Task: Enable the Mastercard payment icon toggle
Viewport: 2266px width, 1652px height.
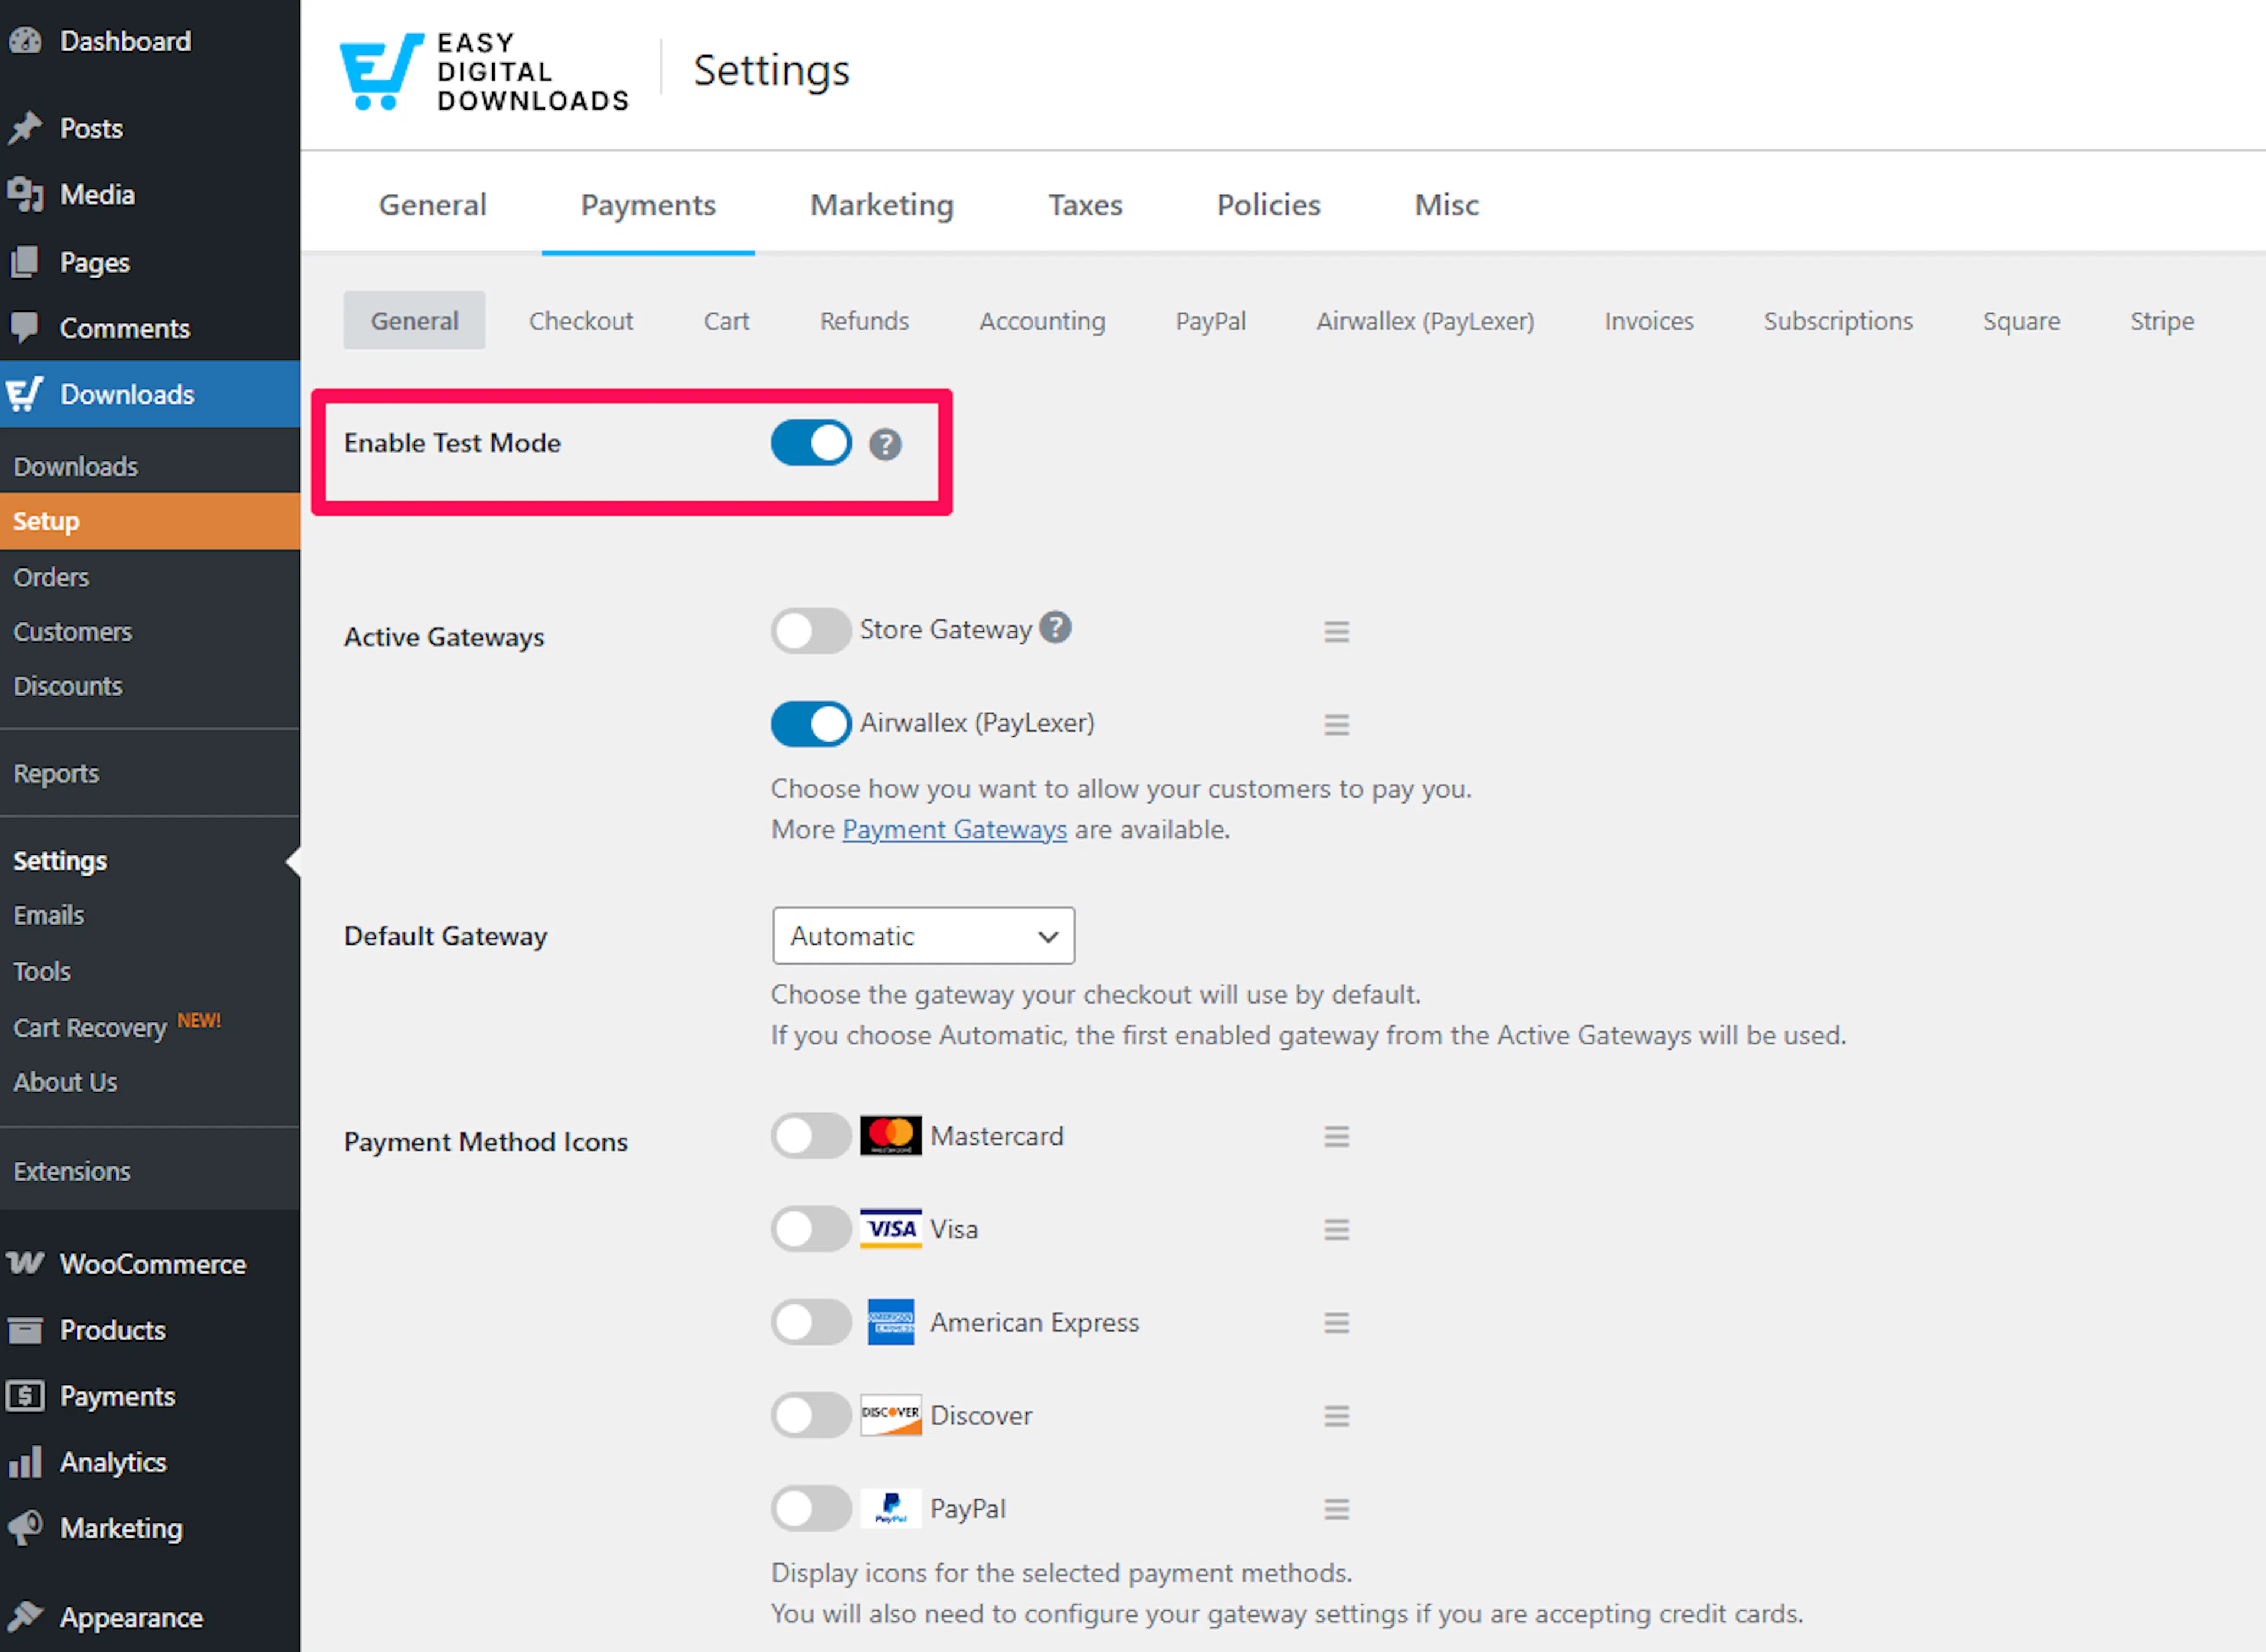Action: pos(811,1137)
